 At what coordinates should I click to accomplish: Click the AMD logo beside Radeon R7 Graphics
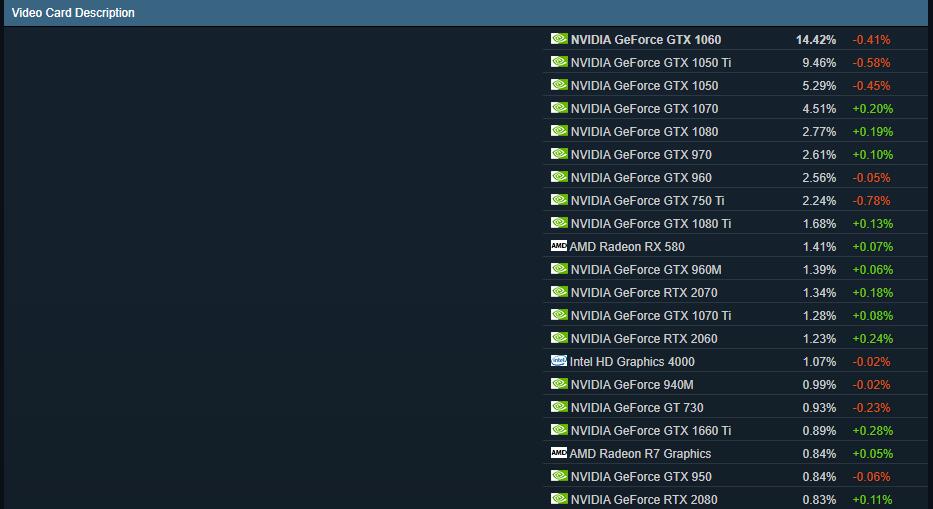tap(559, 452)
